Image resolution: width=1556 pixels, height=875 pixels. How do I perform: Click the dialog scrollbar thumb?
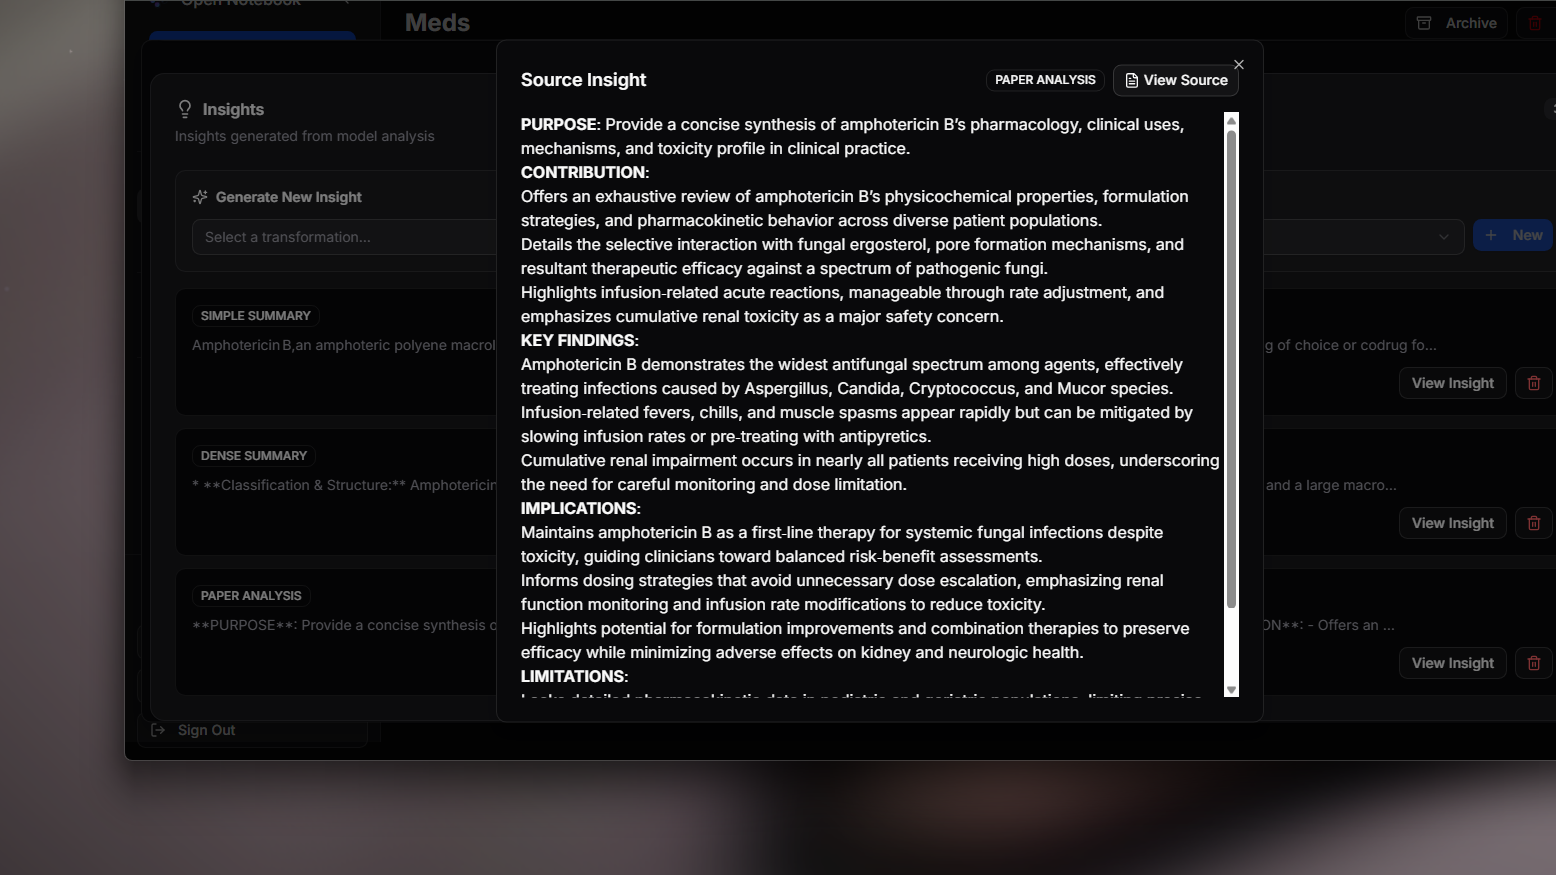pyautogui.click(x=1231, y=369)
